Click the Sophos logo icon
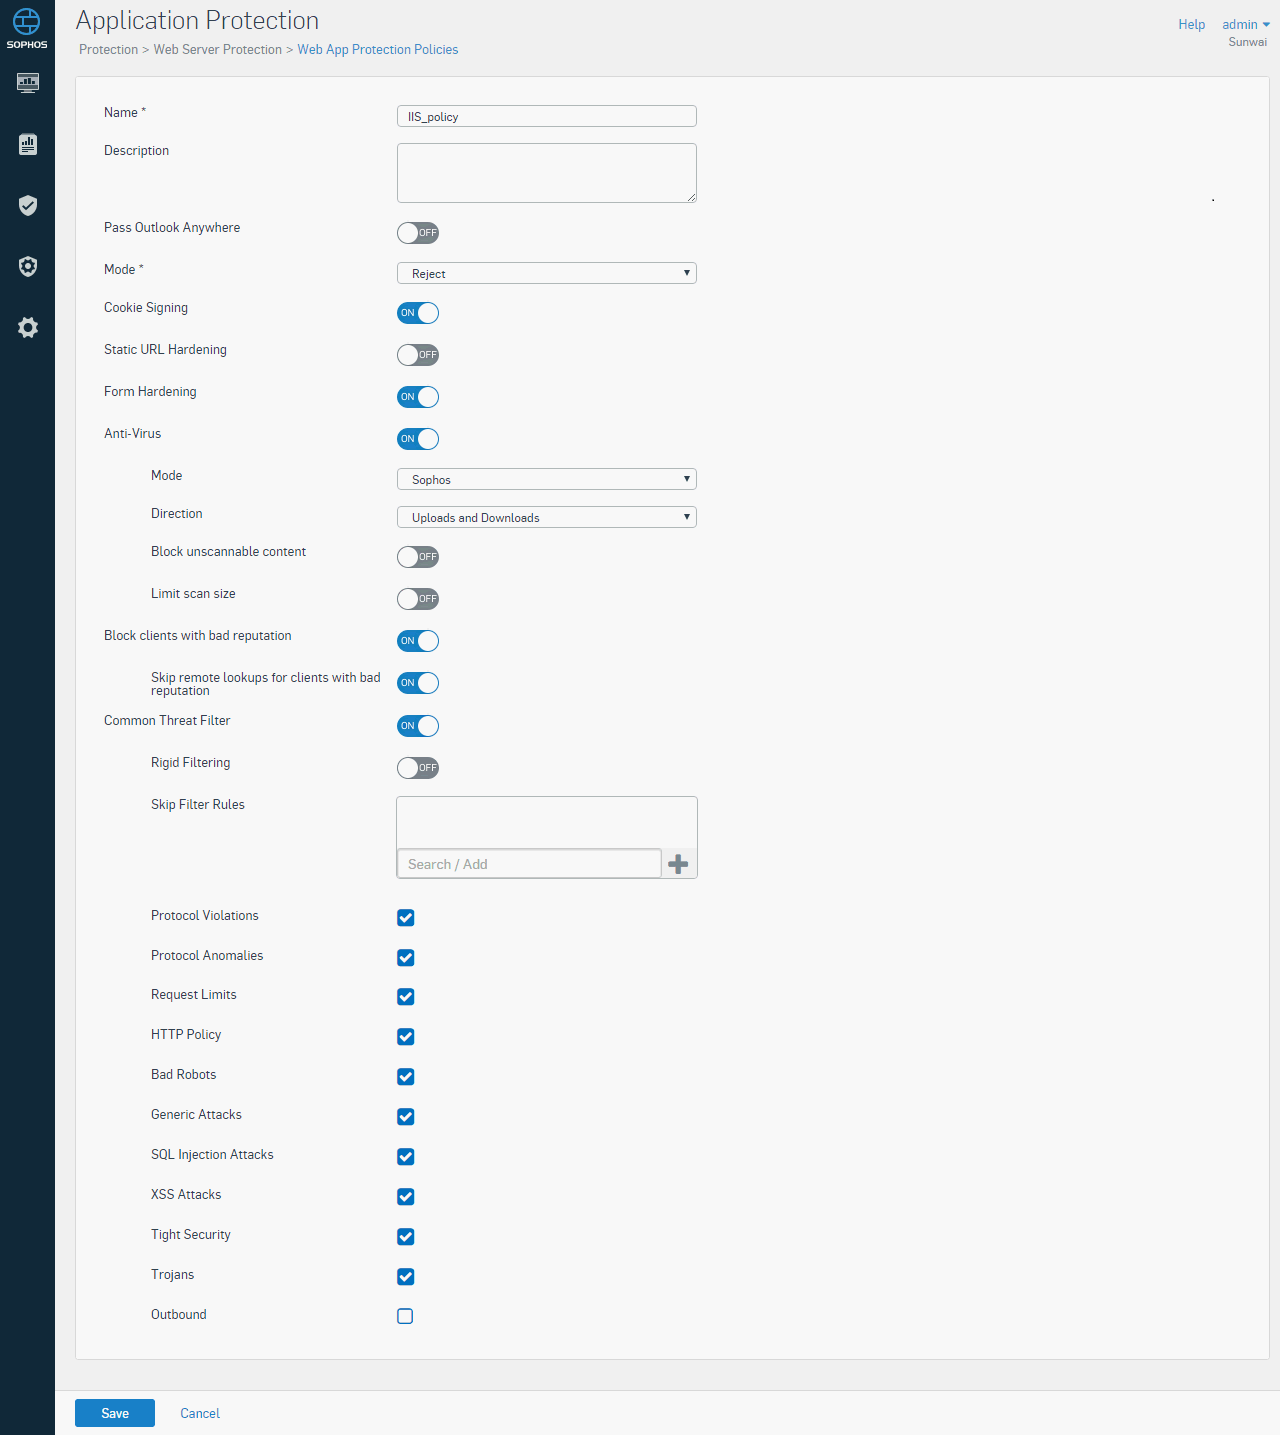 pyautogui.click(x=27, y=28)
